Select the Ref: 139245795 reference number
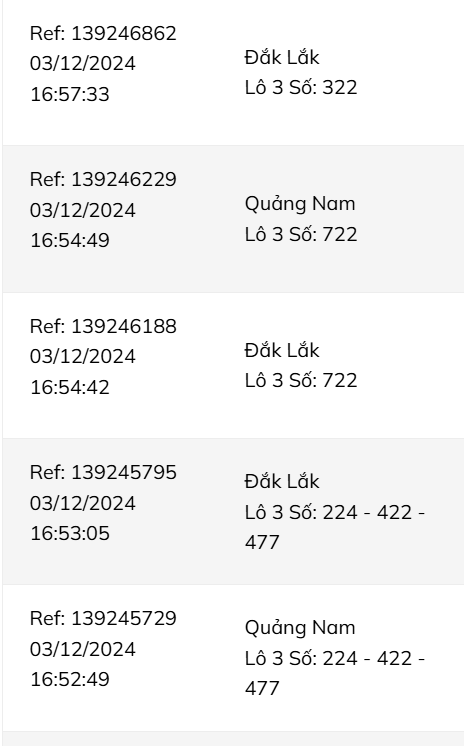 (103, 472)
